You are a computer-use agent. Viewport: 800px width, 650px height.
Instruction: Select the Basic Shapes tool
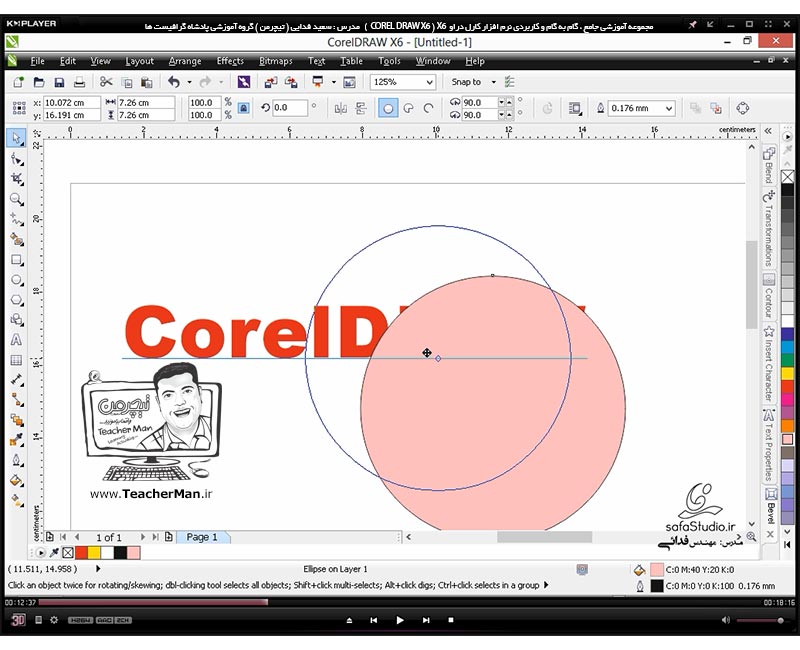[17, 320]
